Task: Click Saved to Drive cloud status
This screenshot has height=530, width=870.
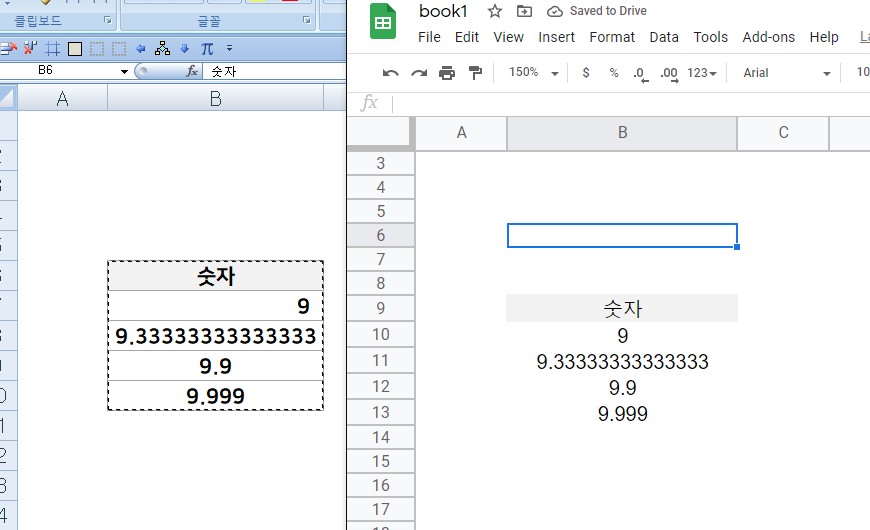Action: point(597,11)
